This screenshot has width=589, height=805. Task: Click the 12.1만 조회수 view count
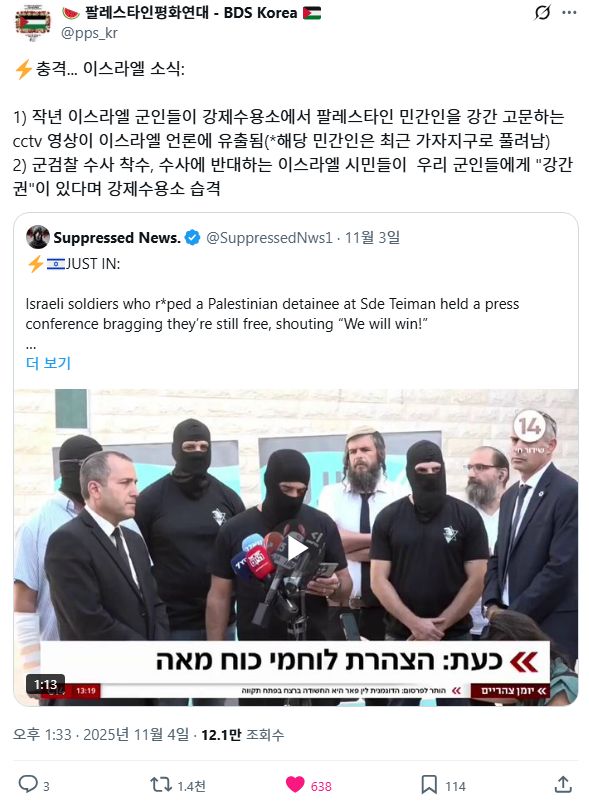click(x=242, y=735)
